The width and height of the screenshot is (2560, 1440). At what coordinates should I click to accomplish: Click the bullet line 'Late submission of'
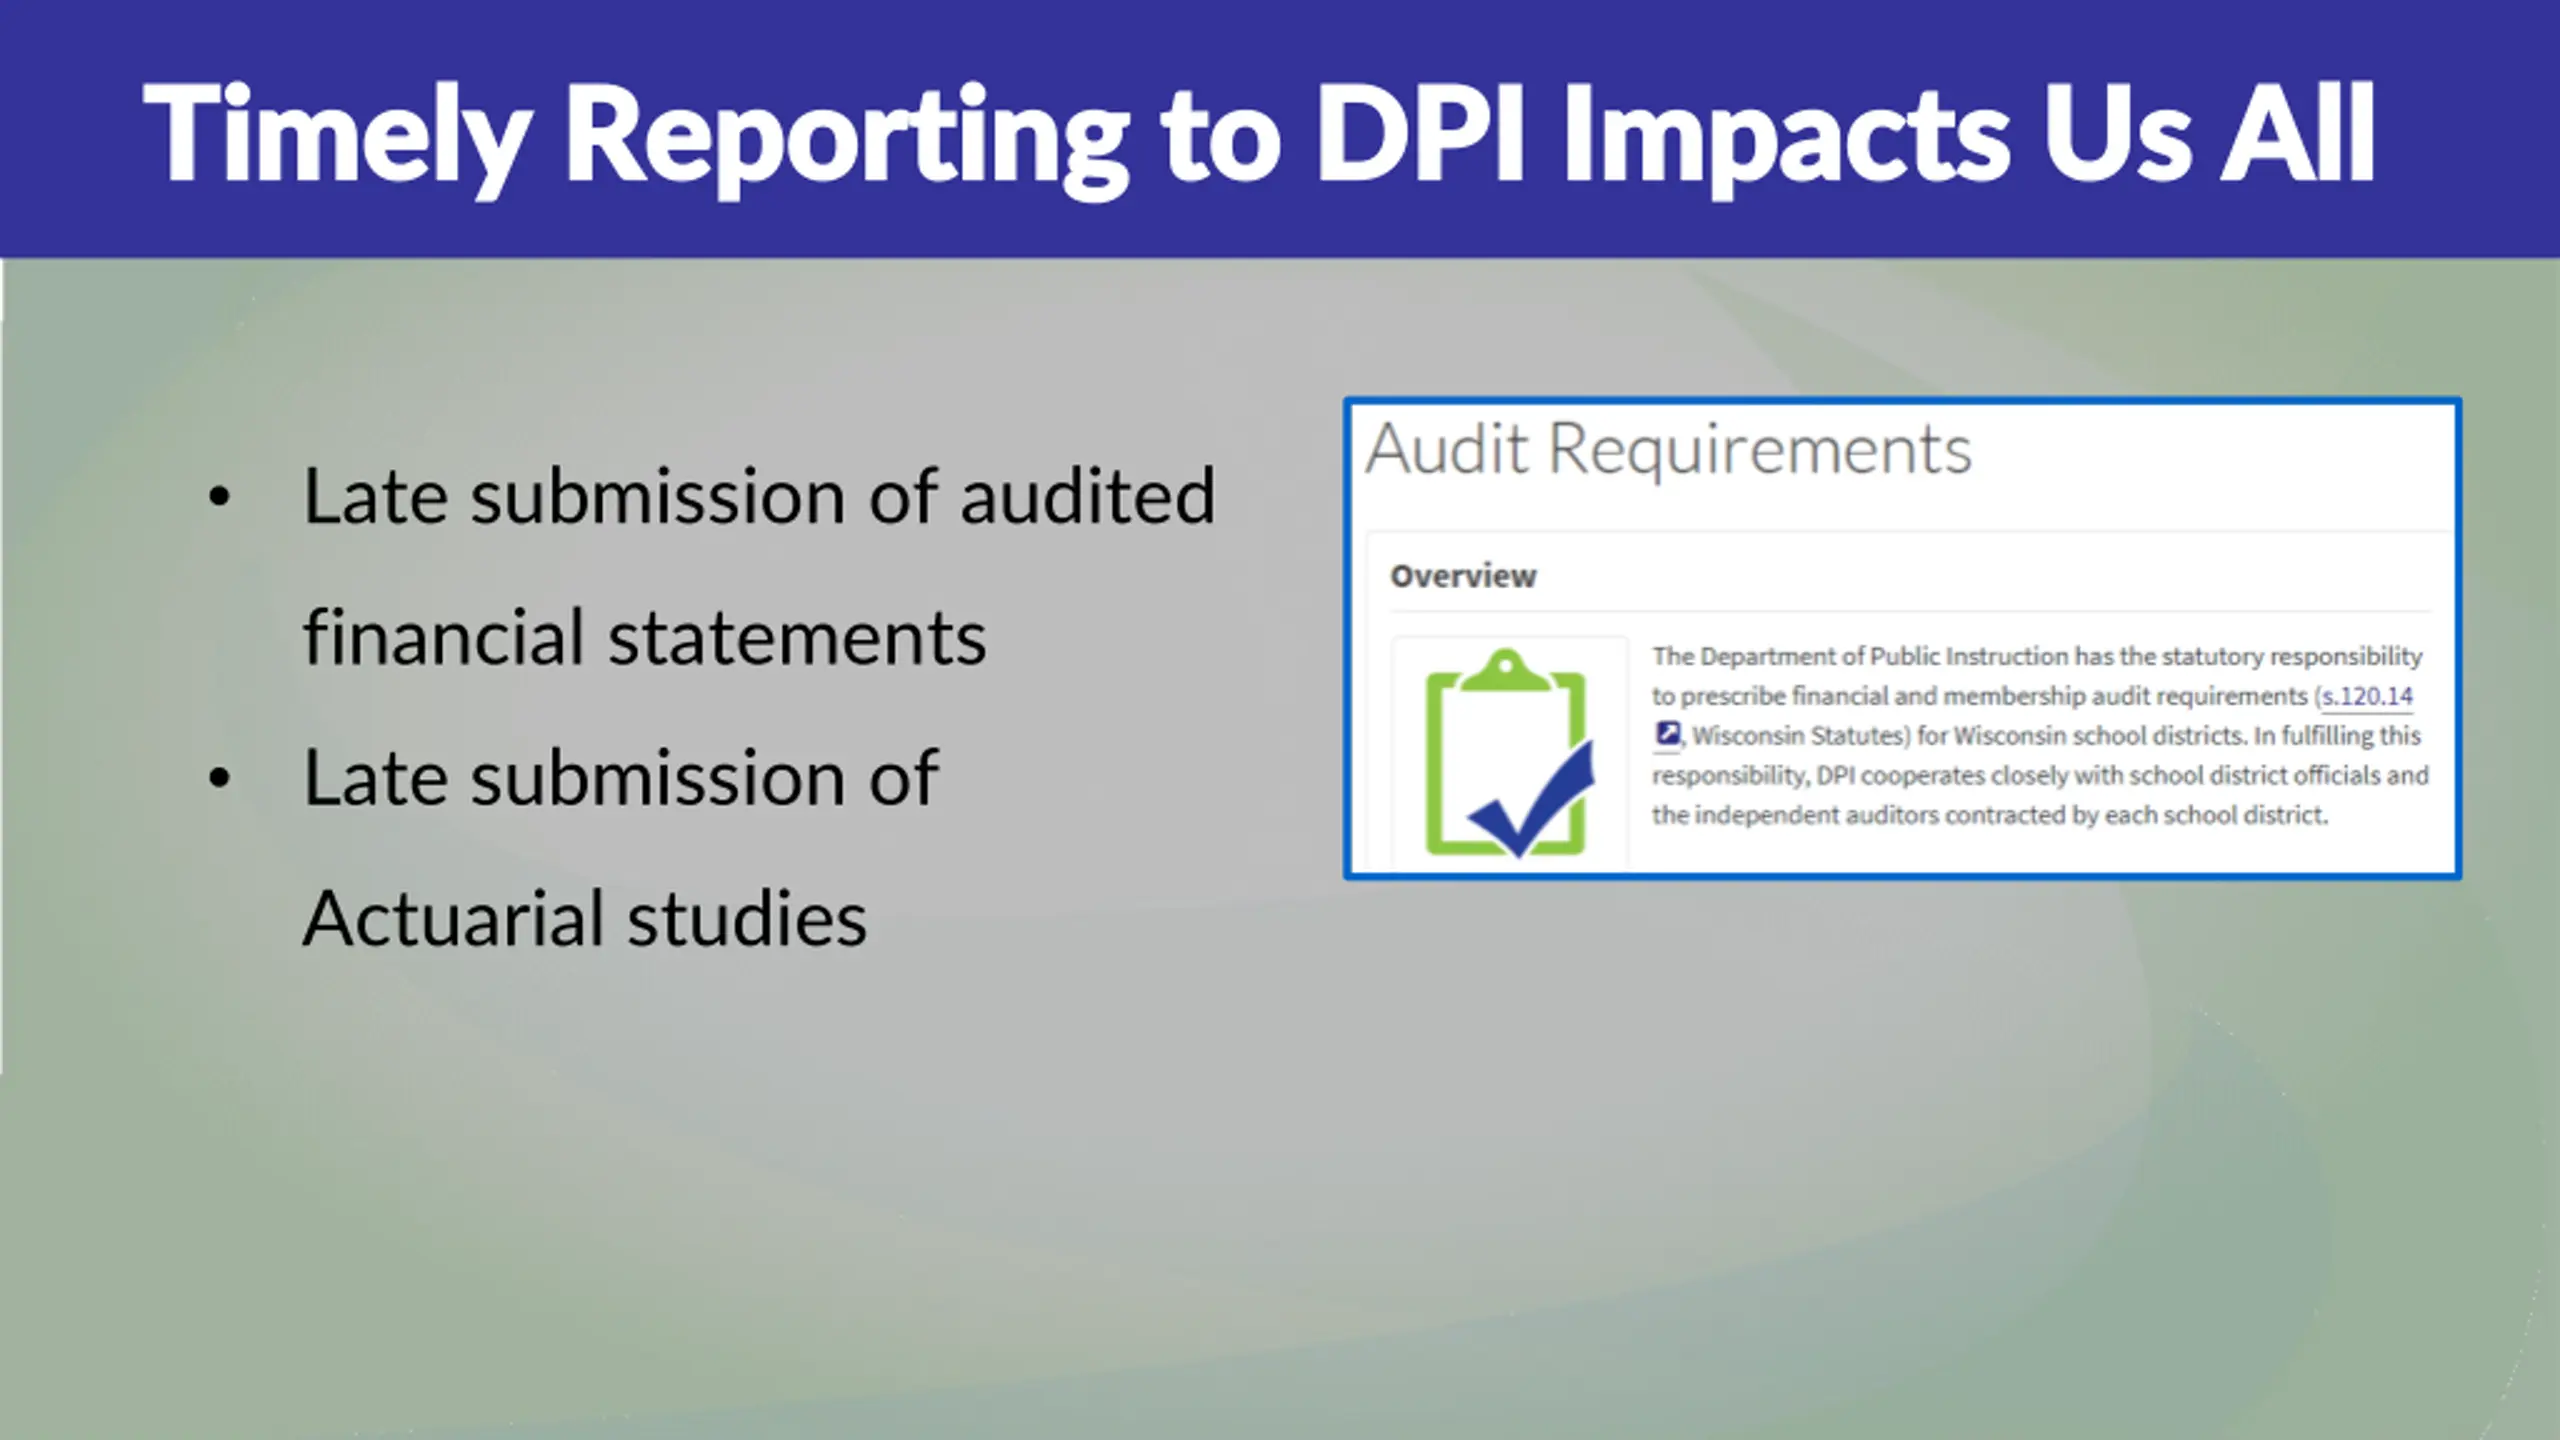point(621,778)
